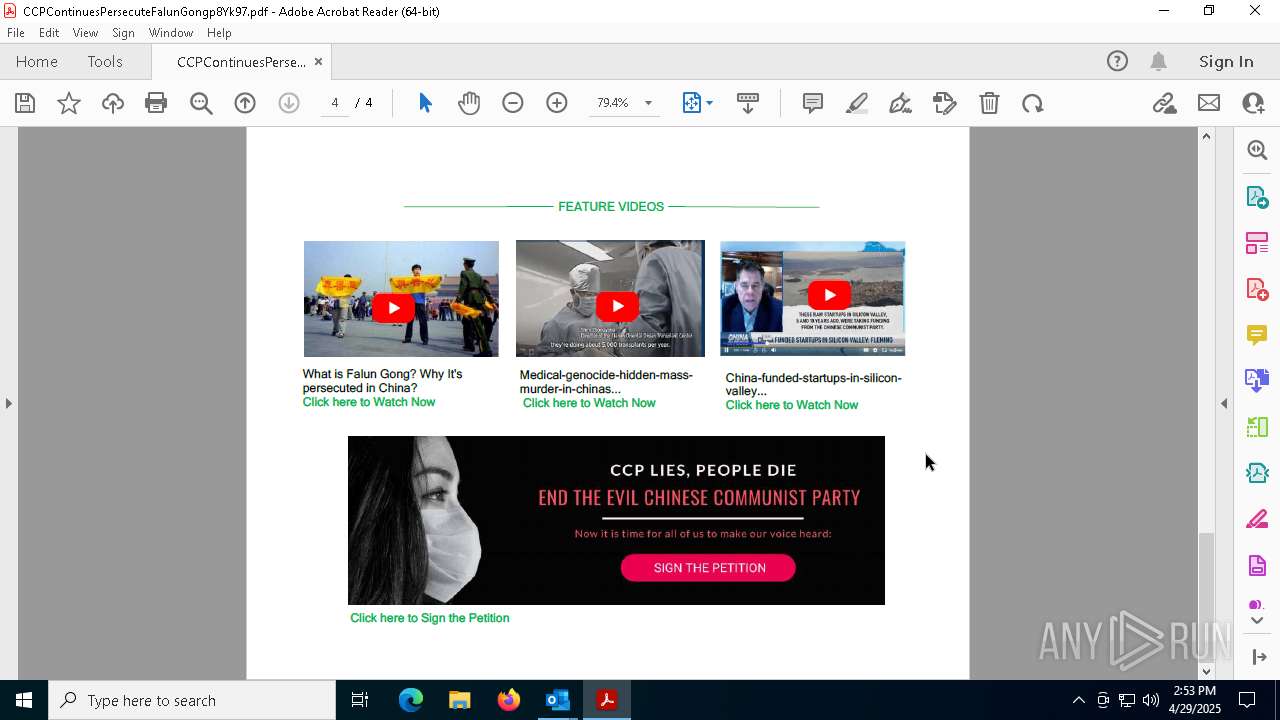Rotate the page clockwise
The width and height of the screenshot is (1280, 720).
point(1033,103)
